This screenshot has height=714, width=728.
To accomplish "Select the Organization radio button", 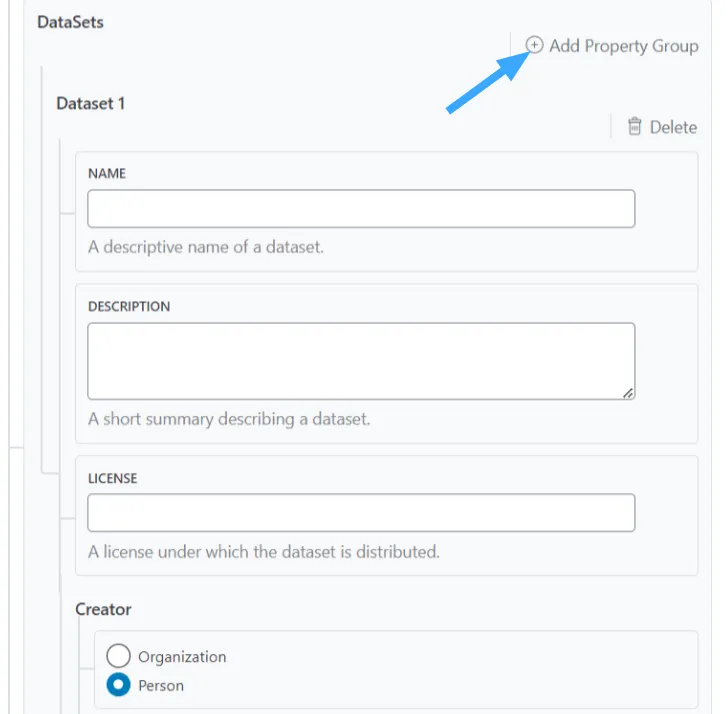I will point(118,656).
